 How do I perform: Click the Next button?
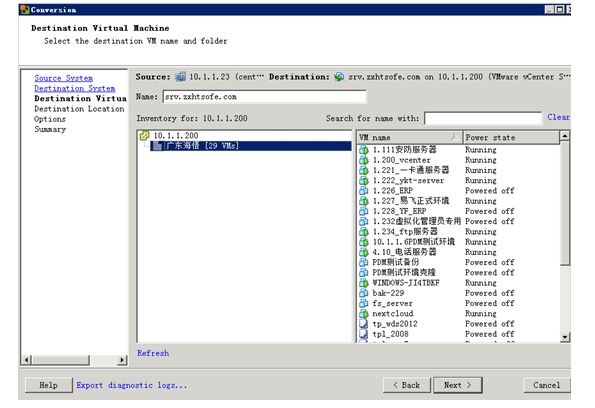click(x=458, y=385)
